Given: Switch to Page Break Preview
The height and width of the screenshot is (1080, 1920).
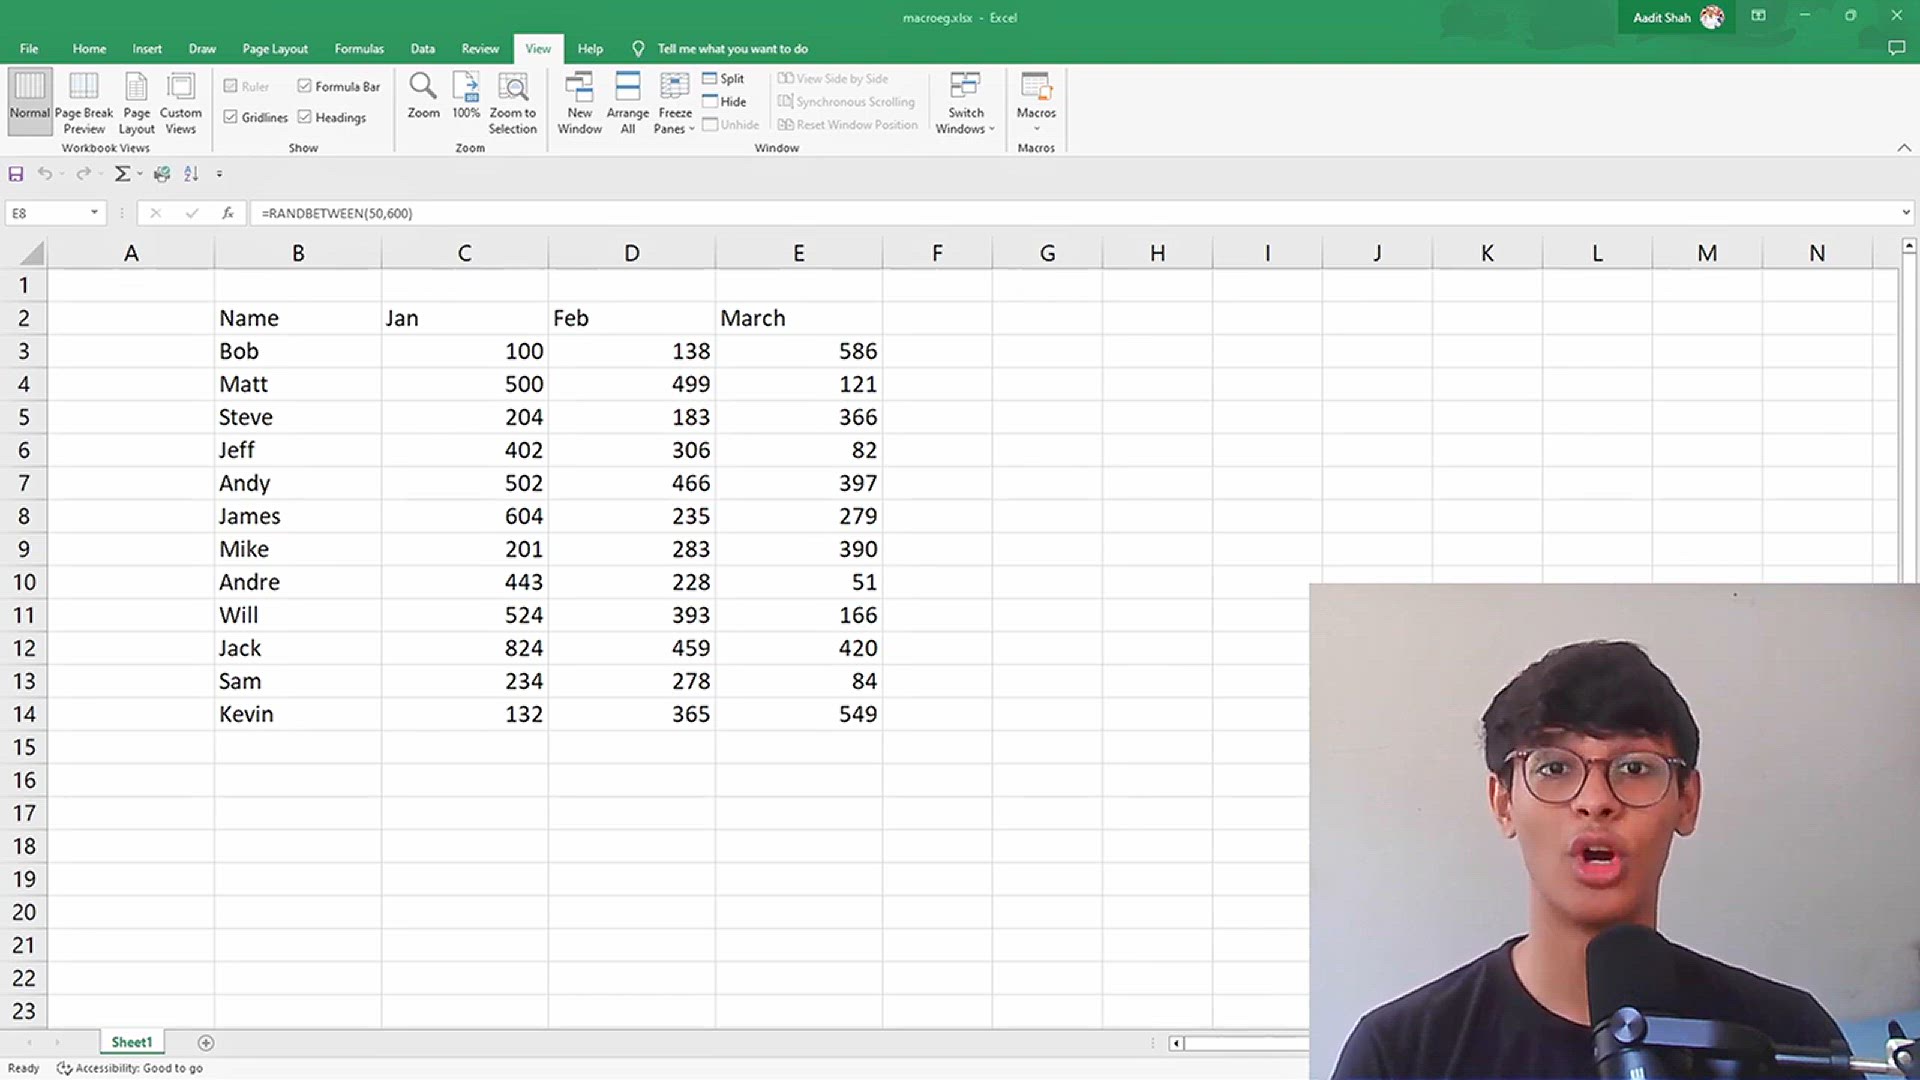Looking at the screenshot, I should (x=84, y=102).
